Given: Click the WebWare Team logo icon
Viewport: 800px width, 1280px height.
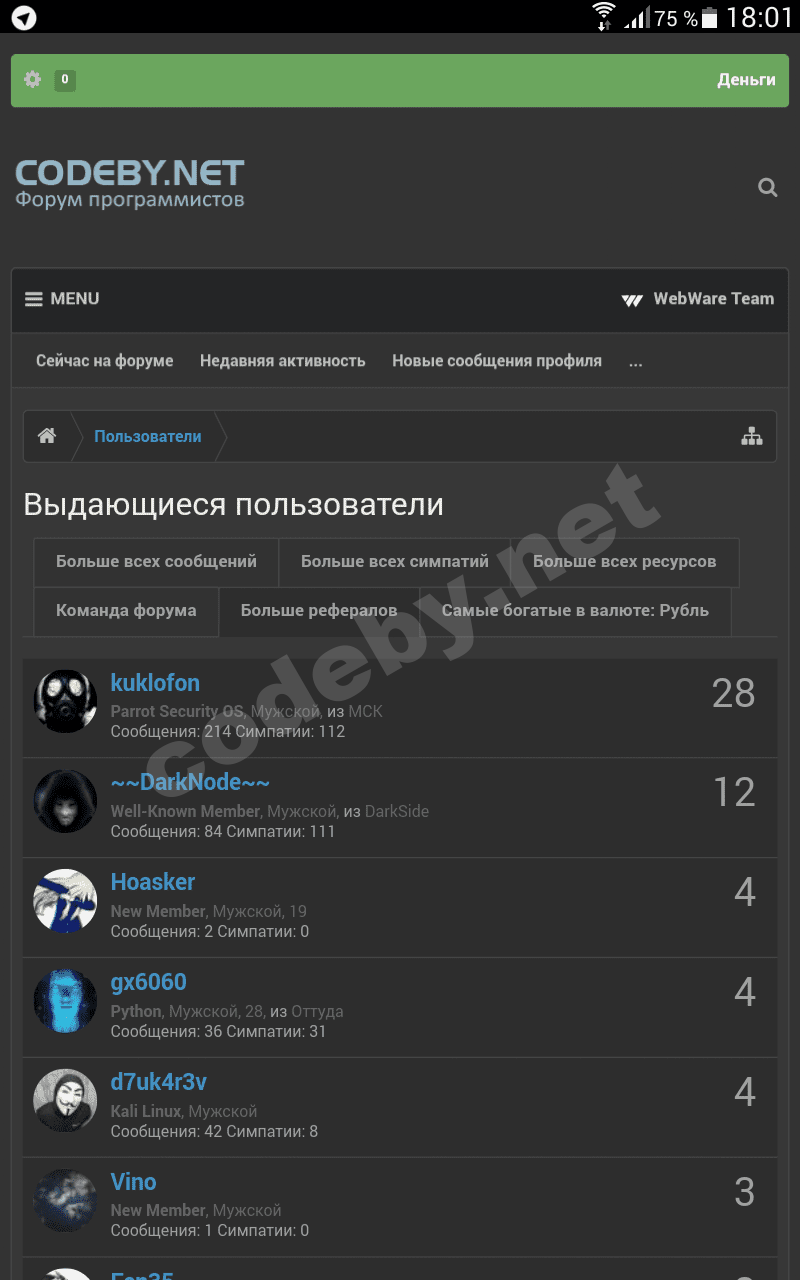Looking at the screenshot, I should [x=632, y=299].
